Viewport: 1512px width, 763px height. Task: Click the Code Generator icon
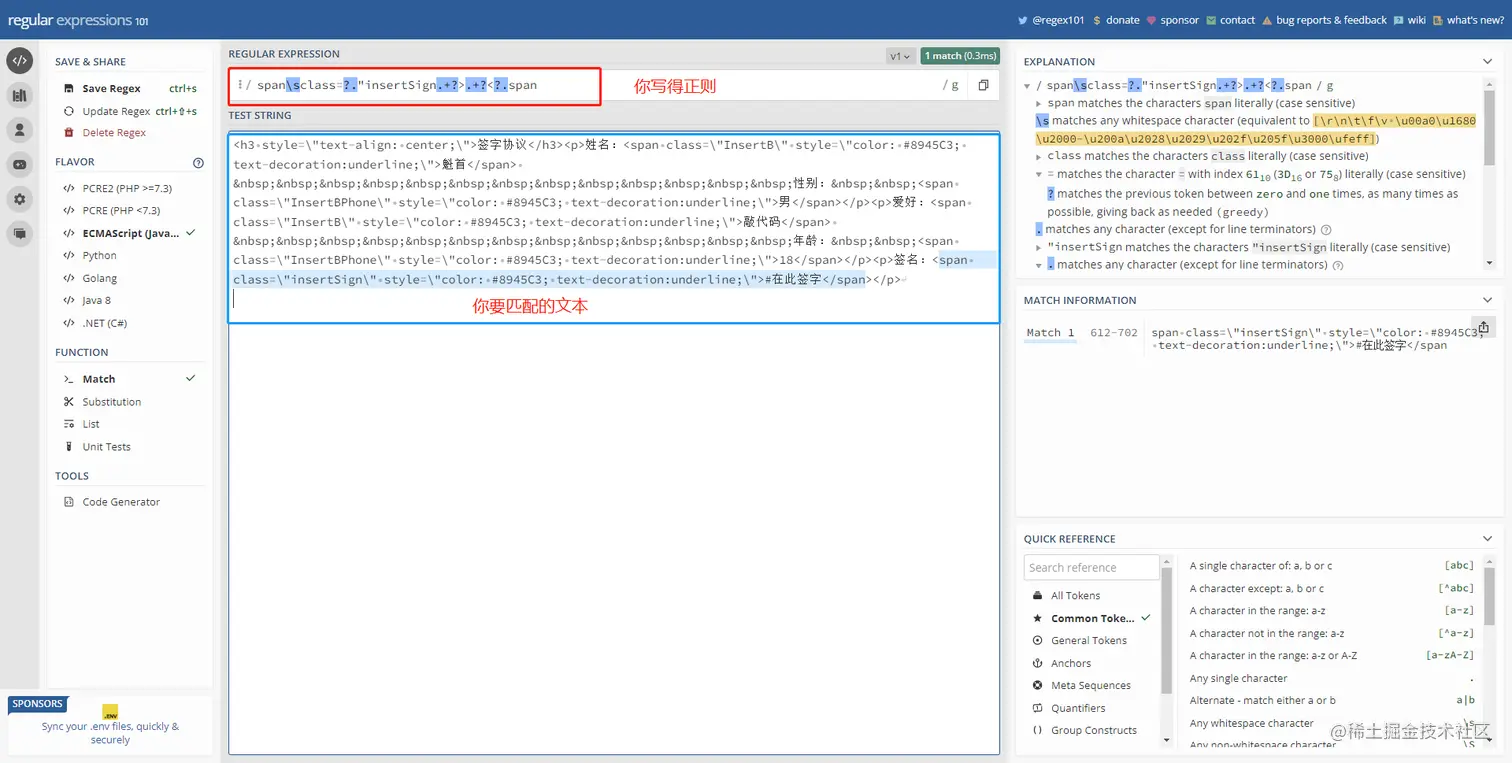[69, 502]
